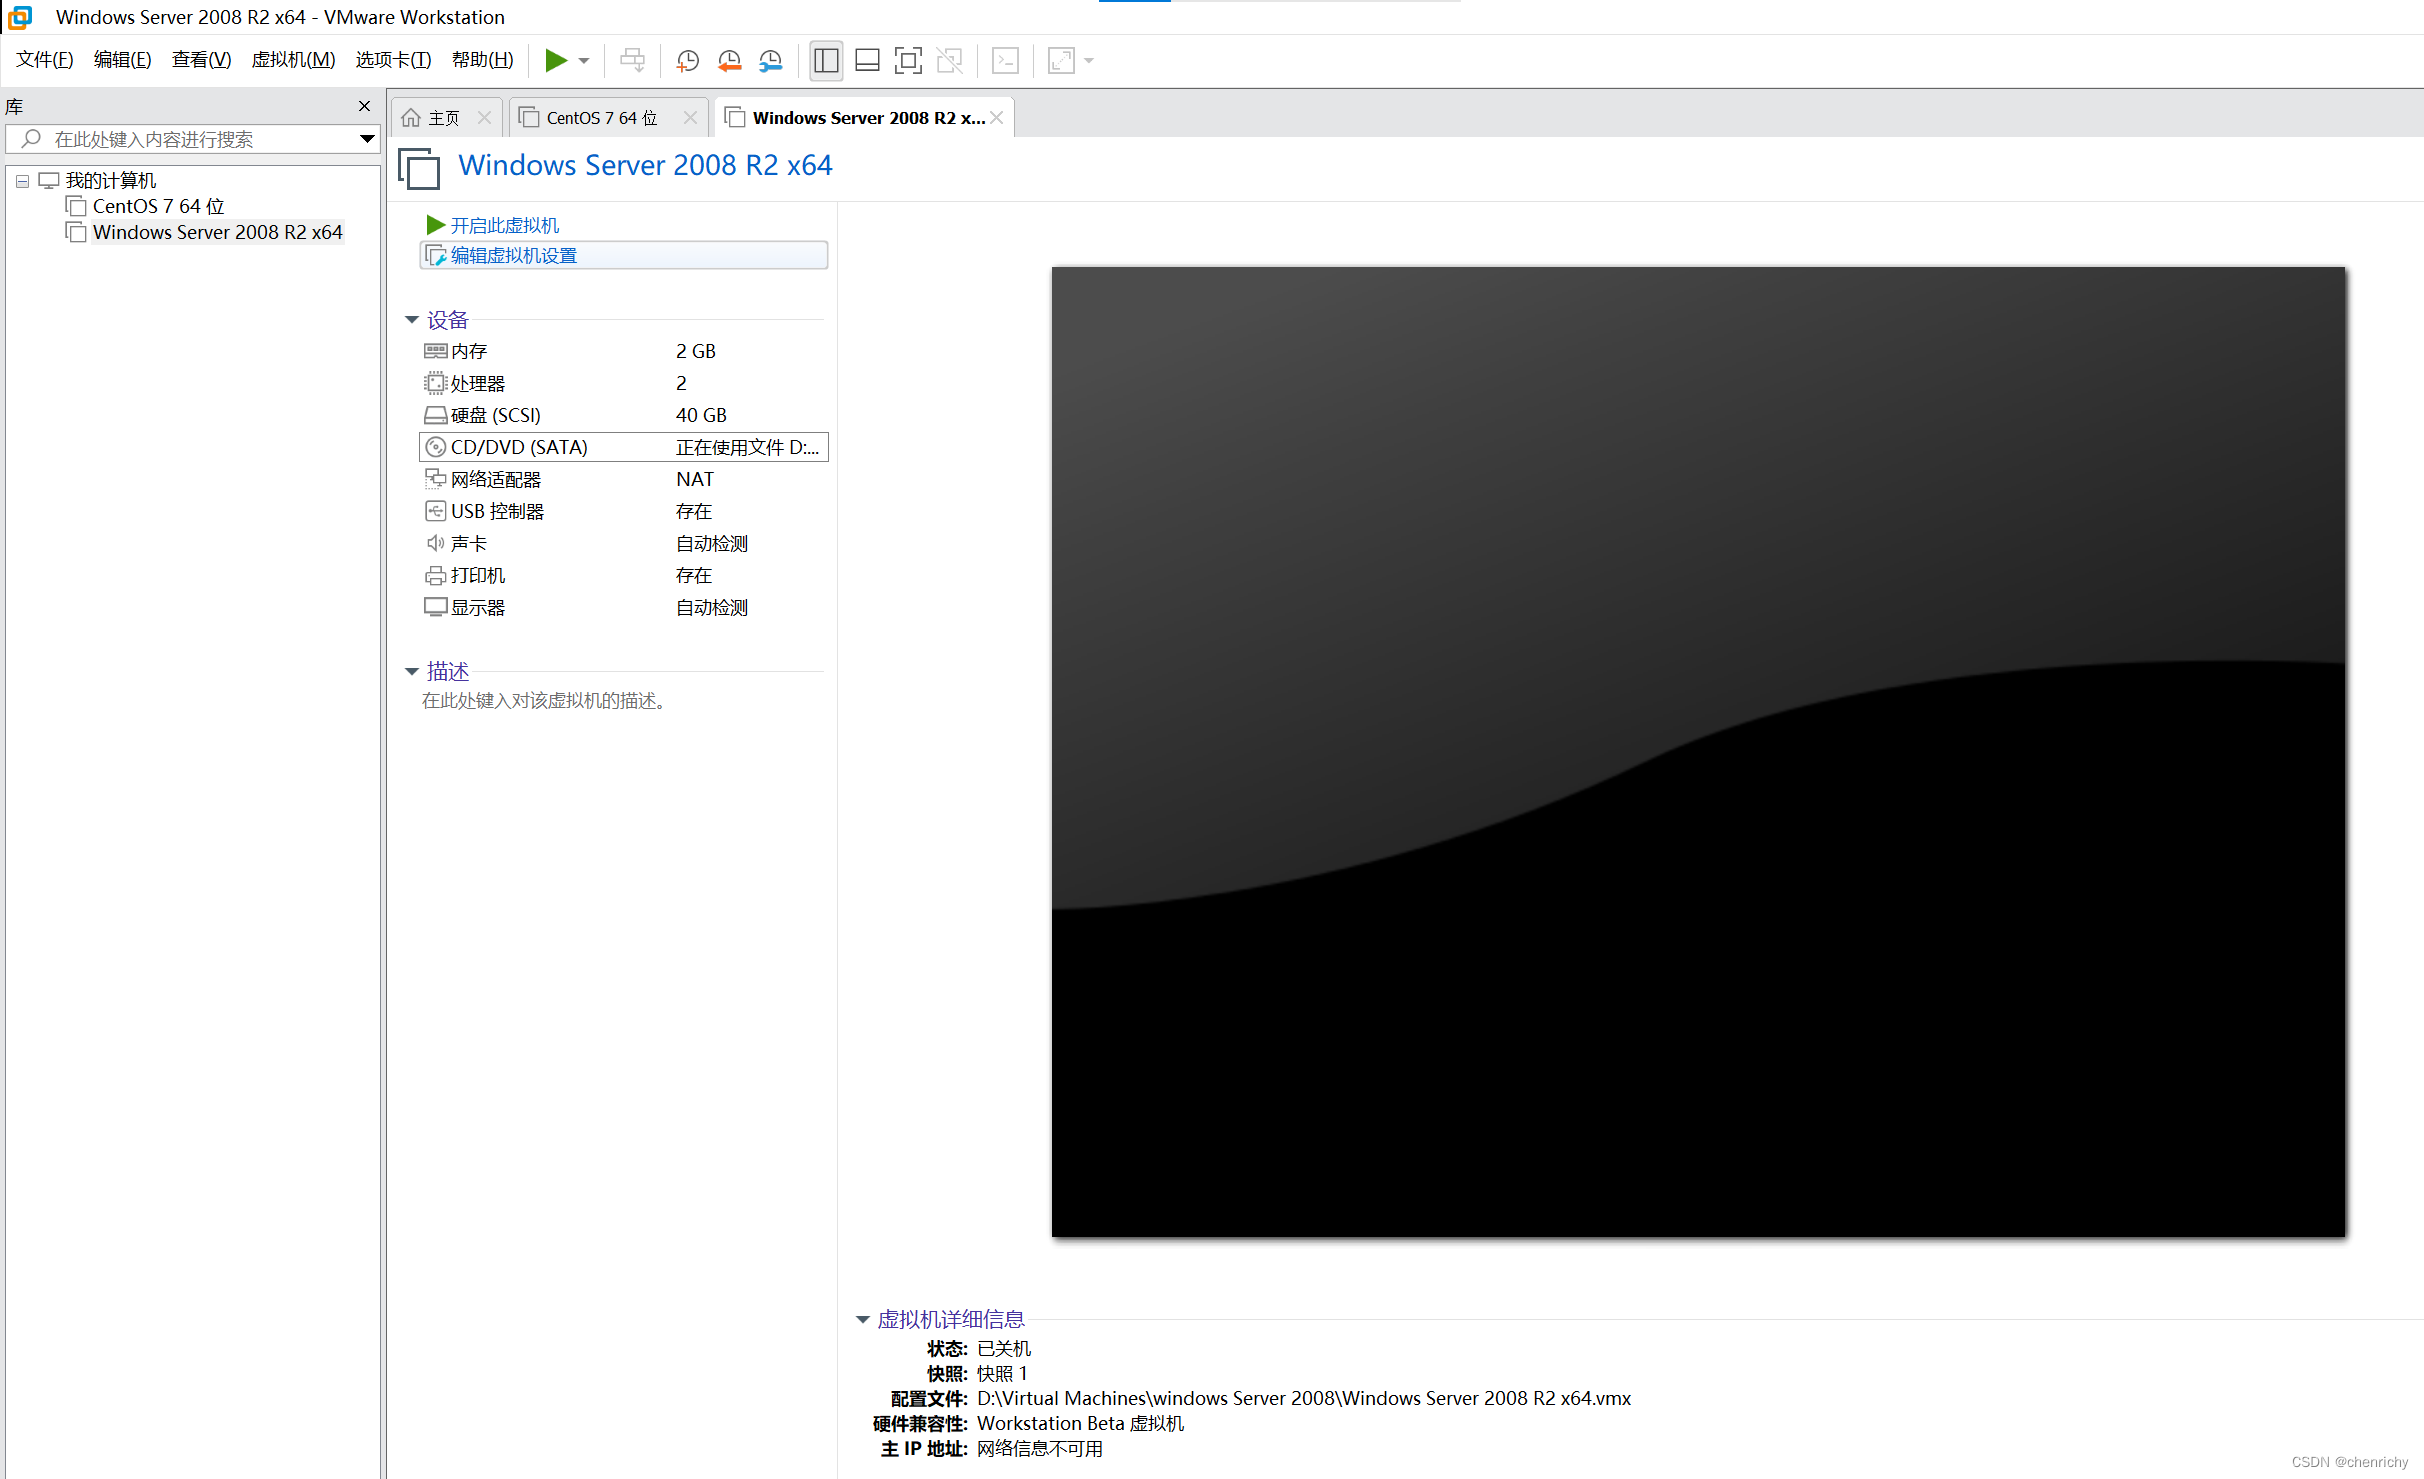This screenshot has width=2424, height=1479.
Task: Take a snapshot of the virtual machine
Action: [687, 61]
